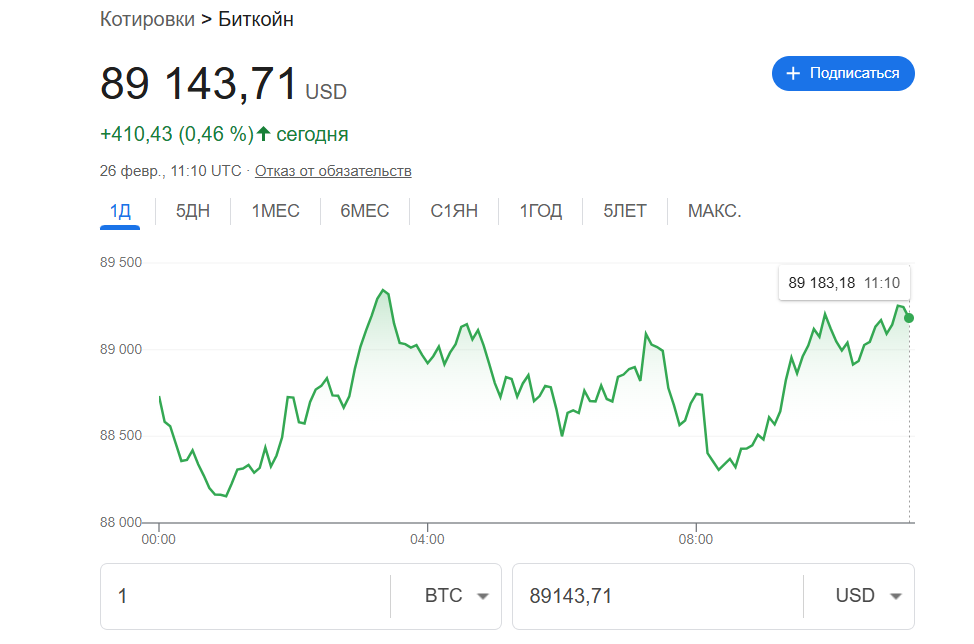Viewport: 974px width, 644px height.
Task: Select the С1ЯН year-to-date tab
Action: pos(454,211)
